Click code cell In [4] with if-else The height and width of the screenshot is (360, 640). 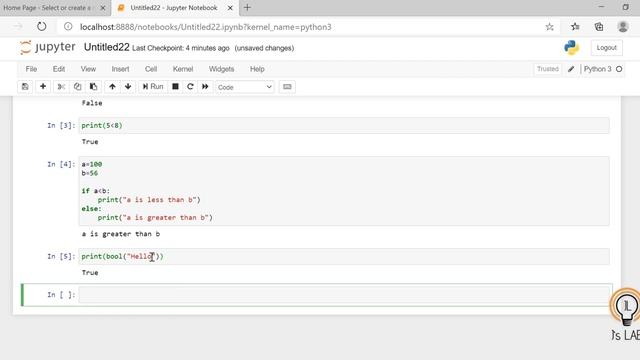coord(344,191)
